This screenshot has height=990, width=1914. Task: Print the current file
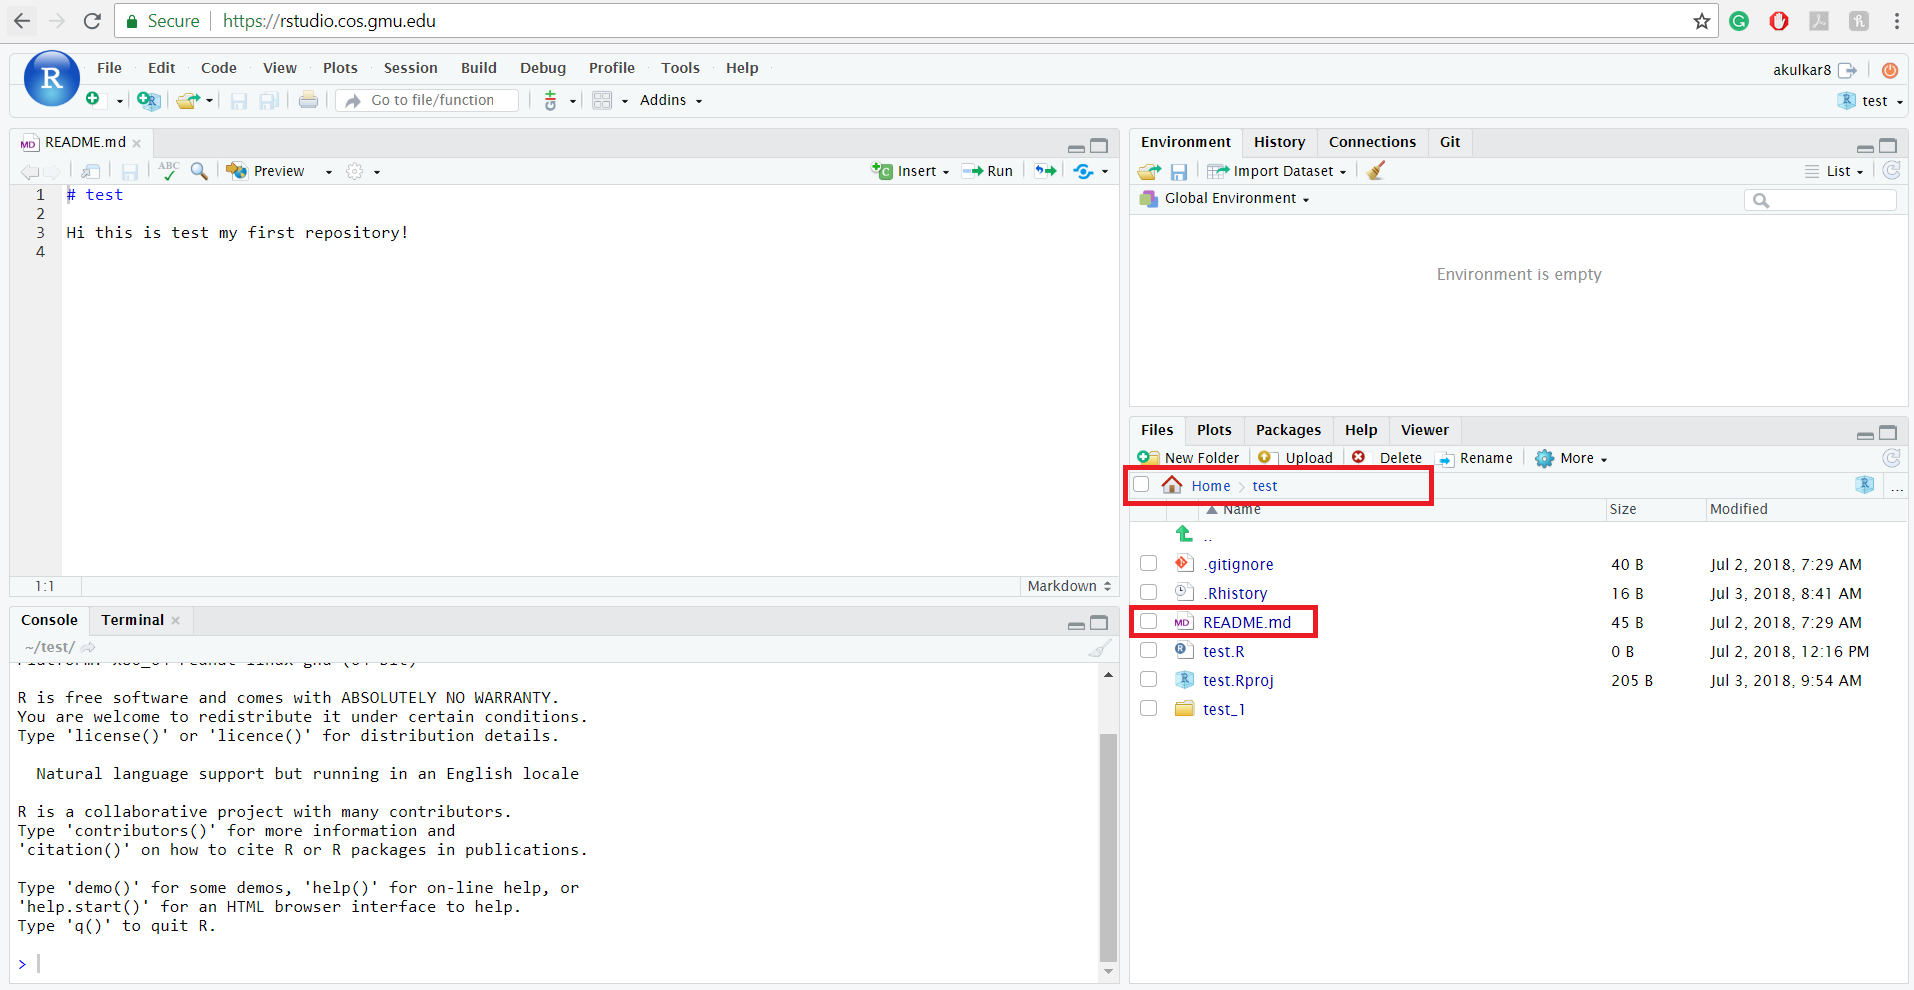pos(308,100)
